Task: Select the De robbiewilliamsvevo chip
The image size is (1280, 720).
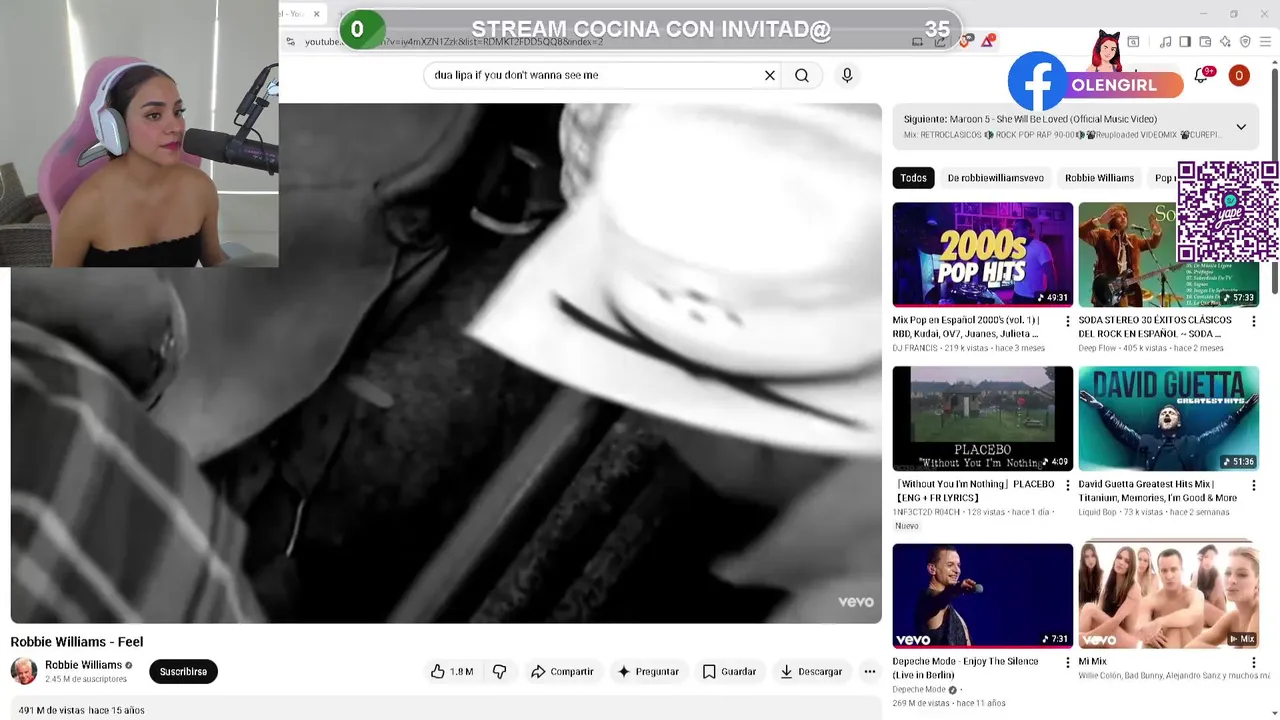Action: pyautogui.click(x=995, y=178)
